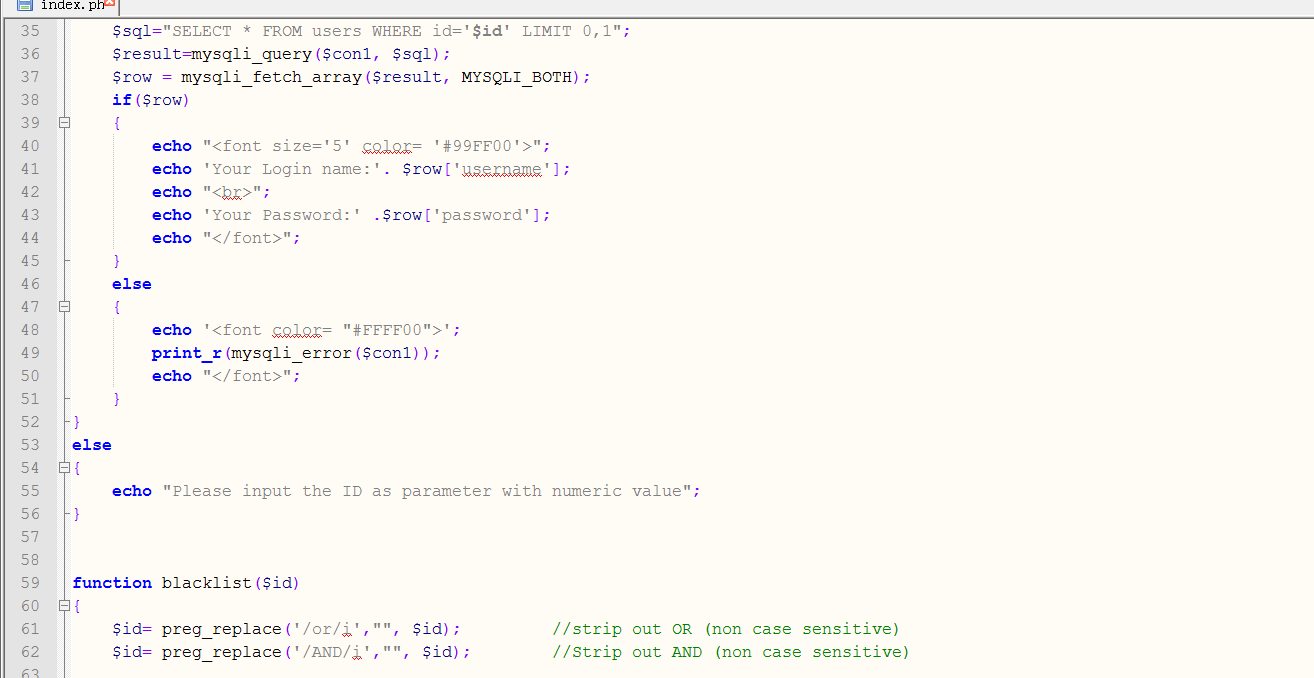Image resolution: width=1314 pixels, height=678 pixels.
Task: Close the index.php tab
Action: click(x=110, y=4)
